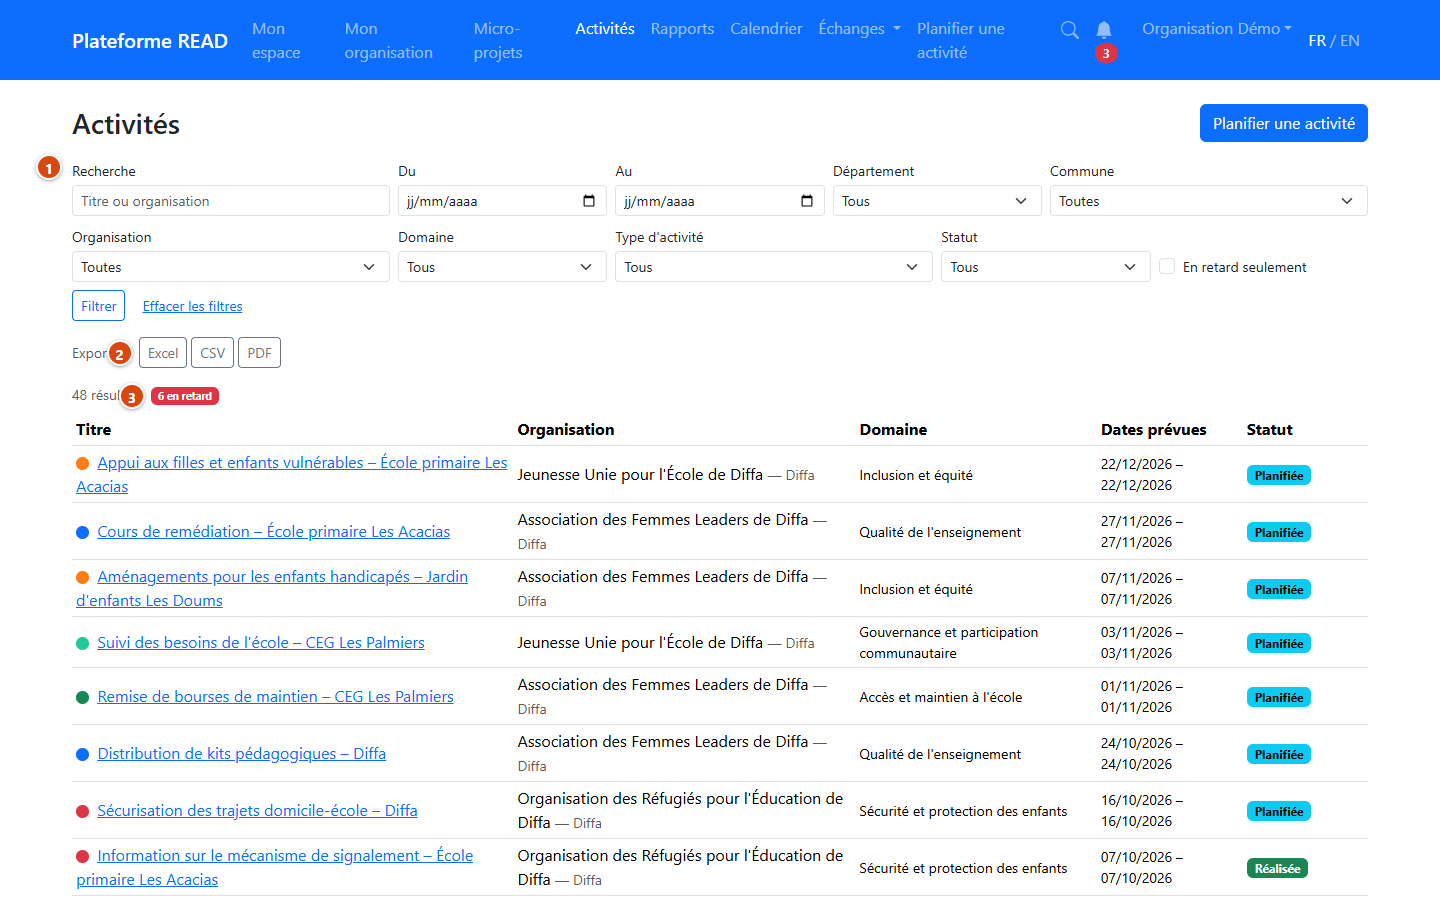
Task: Open Mon espace in the navbar
Action: pos(276,40)
